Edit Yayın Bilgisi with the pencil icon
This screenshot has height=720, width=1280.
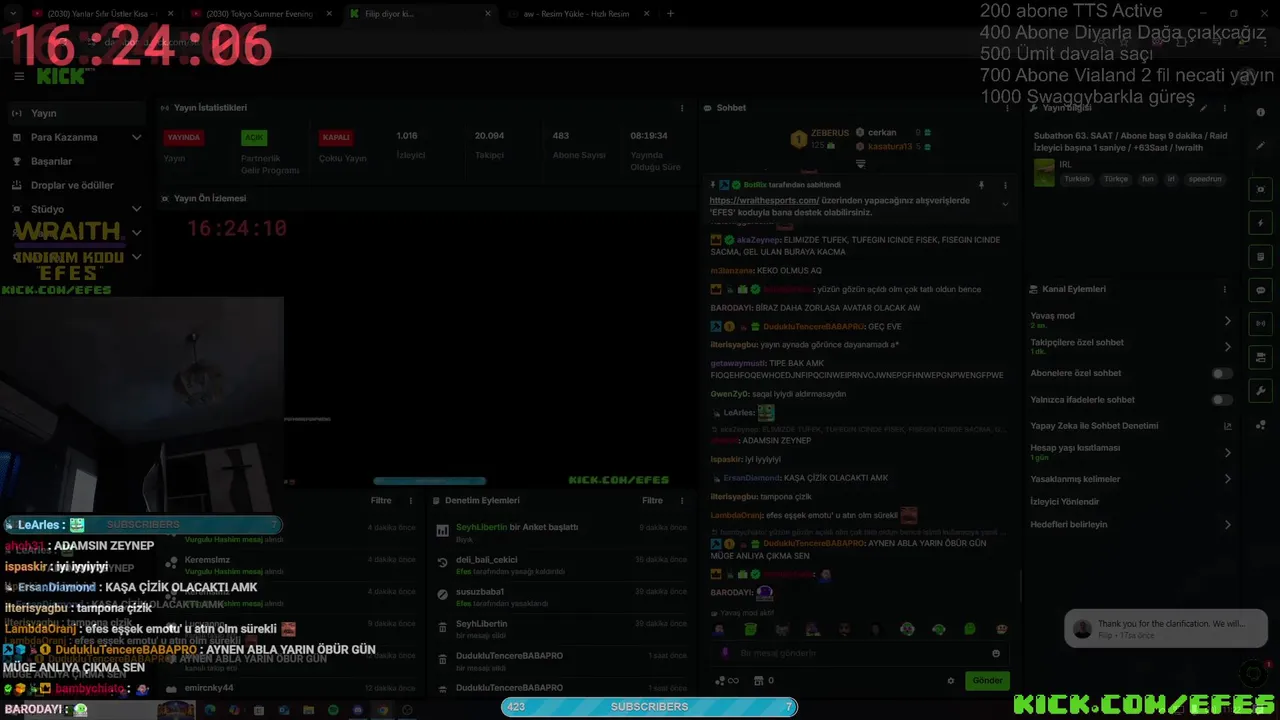point(1204,108)
